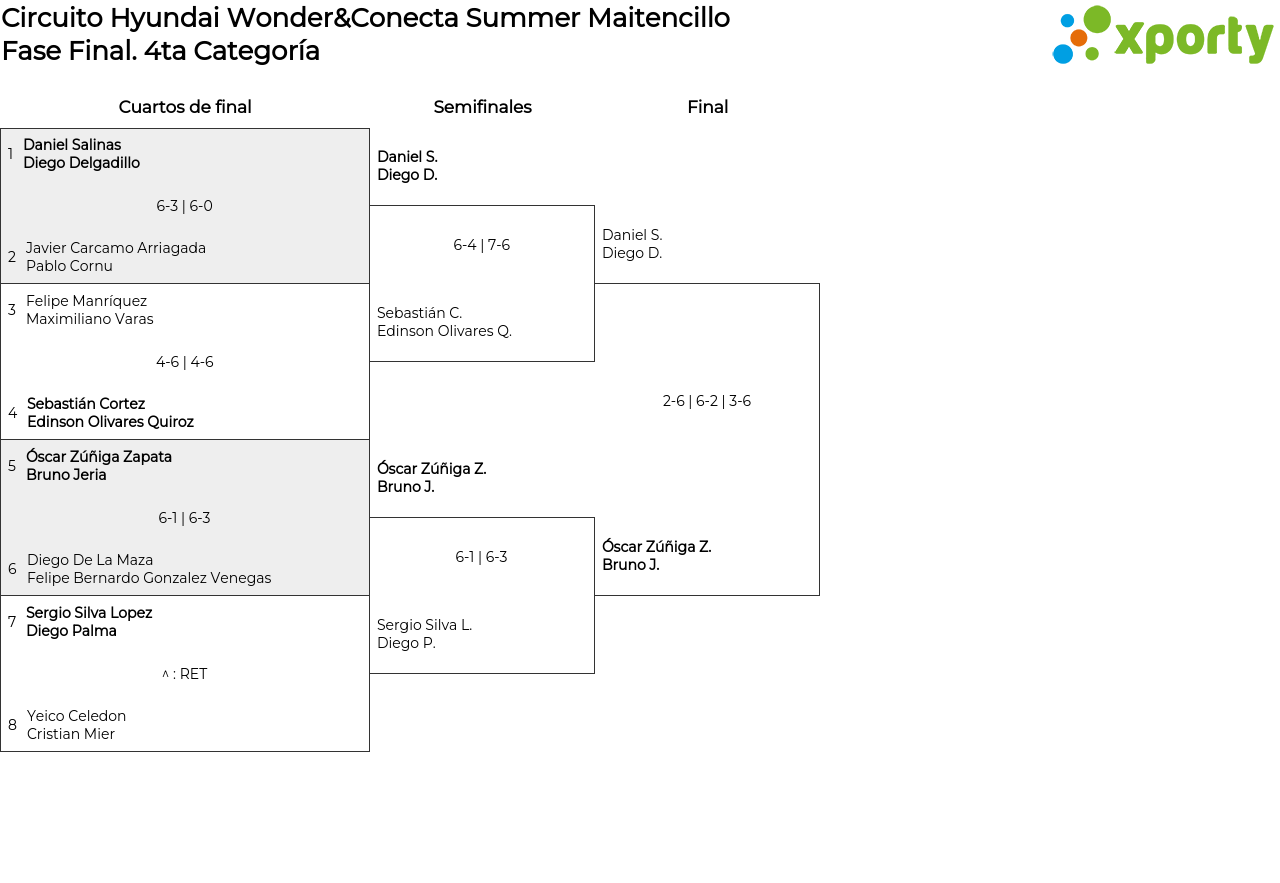Screen dimensions: 1280x883
Task: Select Óscar Zúñiga Zapata quarterfinal team
Action: 98,466
